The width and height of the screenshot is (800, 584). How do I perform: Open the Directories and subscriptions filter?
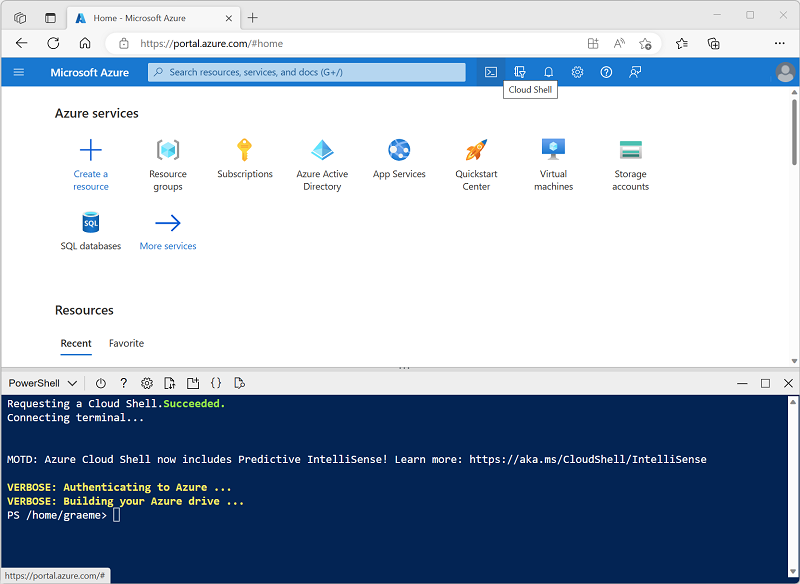coord(519,72)
